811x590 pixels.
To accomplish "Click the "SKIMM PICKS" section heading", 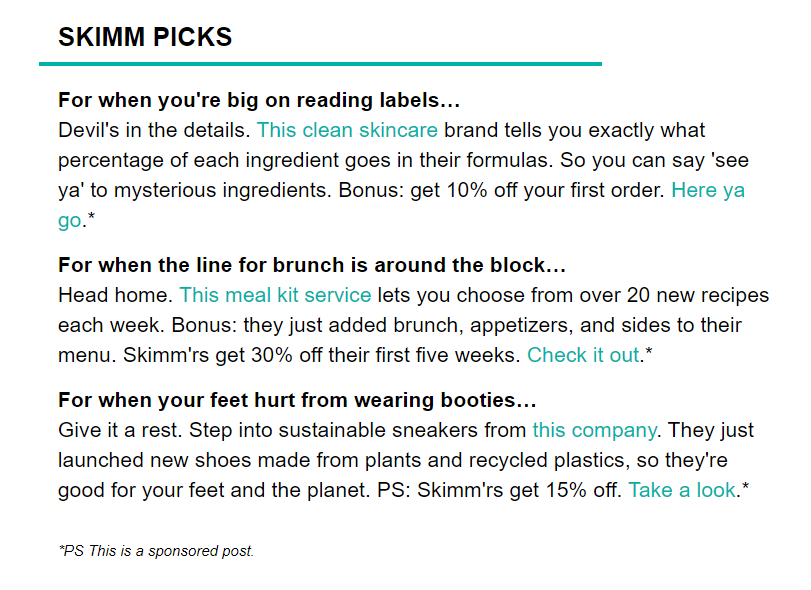I will [145, 37].
